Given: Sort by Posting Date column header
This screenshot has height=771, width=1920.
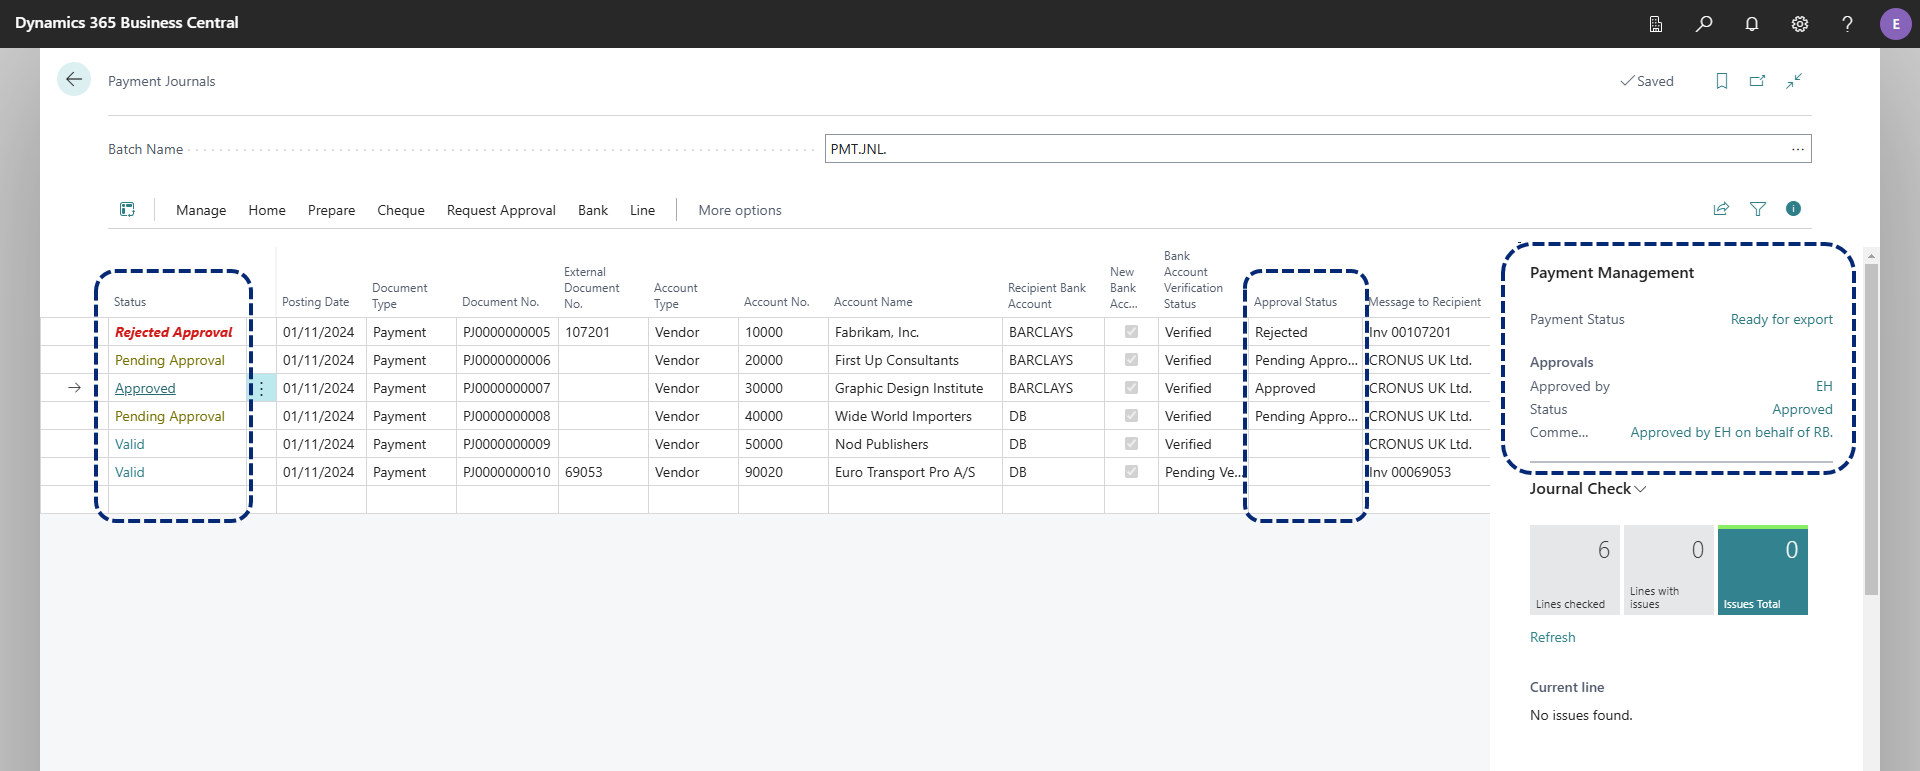Looking at the screenshot, I should pos(315,302).
